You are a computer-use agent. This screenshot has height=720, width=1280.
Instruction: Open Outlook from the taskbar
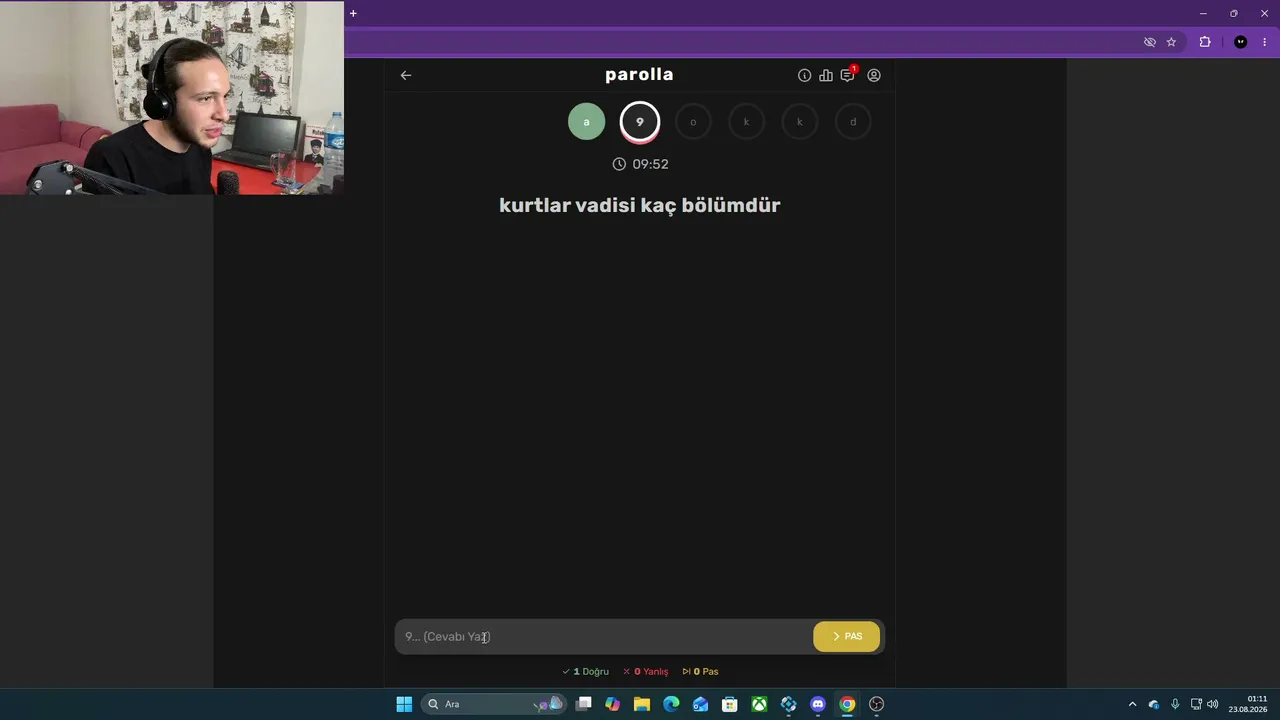pyautogui.click(x=701, y=704)
